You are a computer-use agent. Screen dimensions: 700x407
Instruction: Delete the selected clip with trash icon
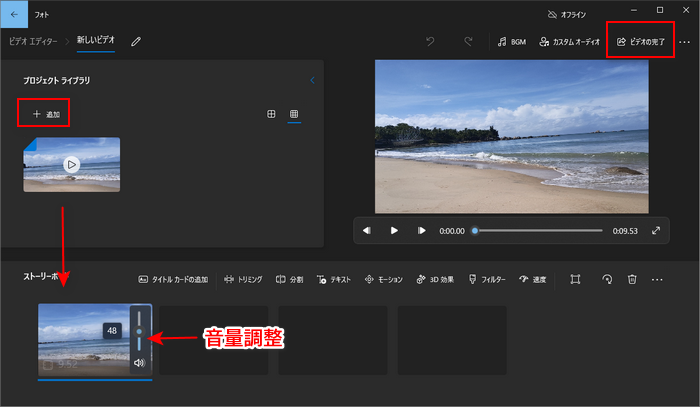pos(632,279)
